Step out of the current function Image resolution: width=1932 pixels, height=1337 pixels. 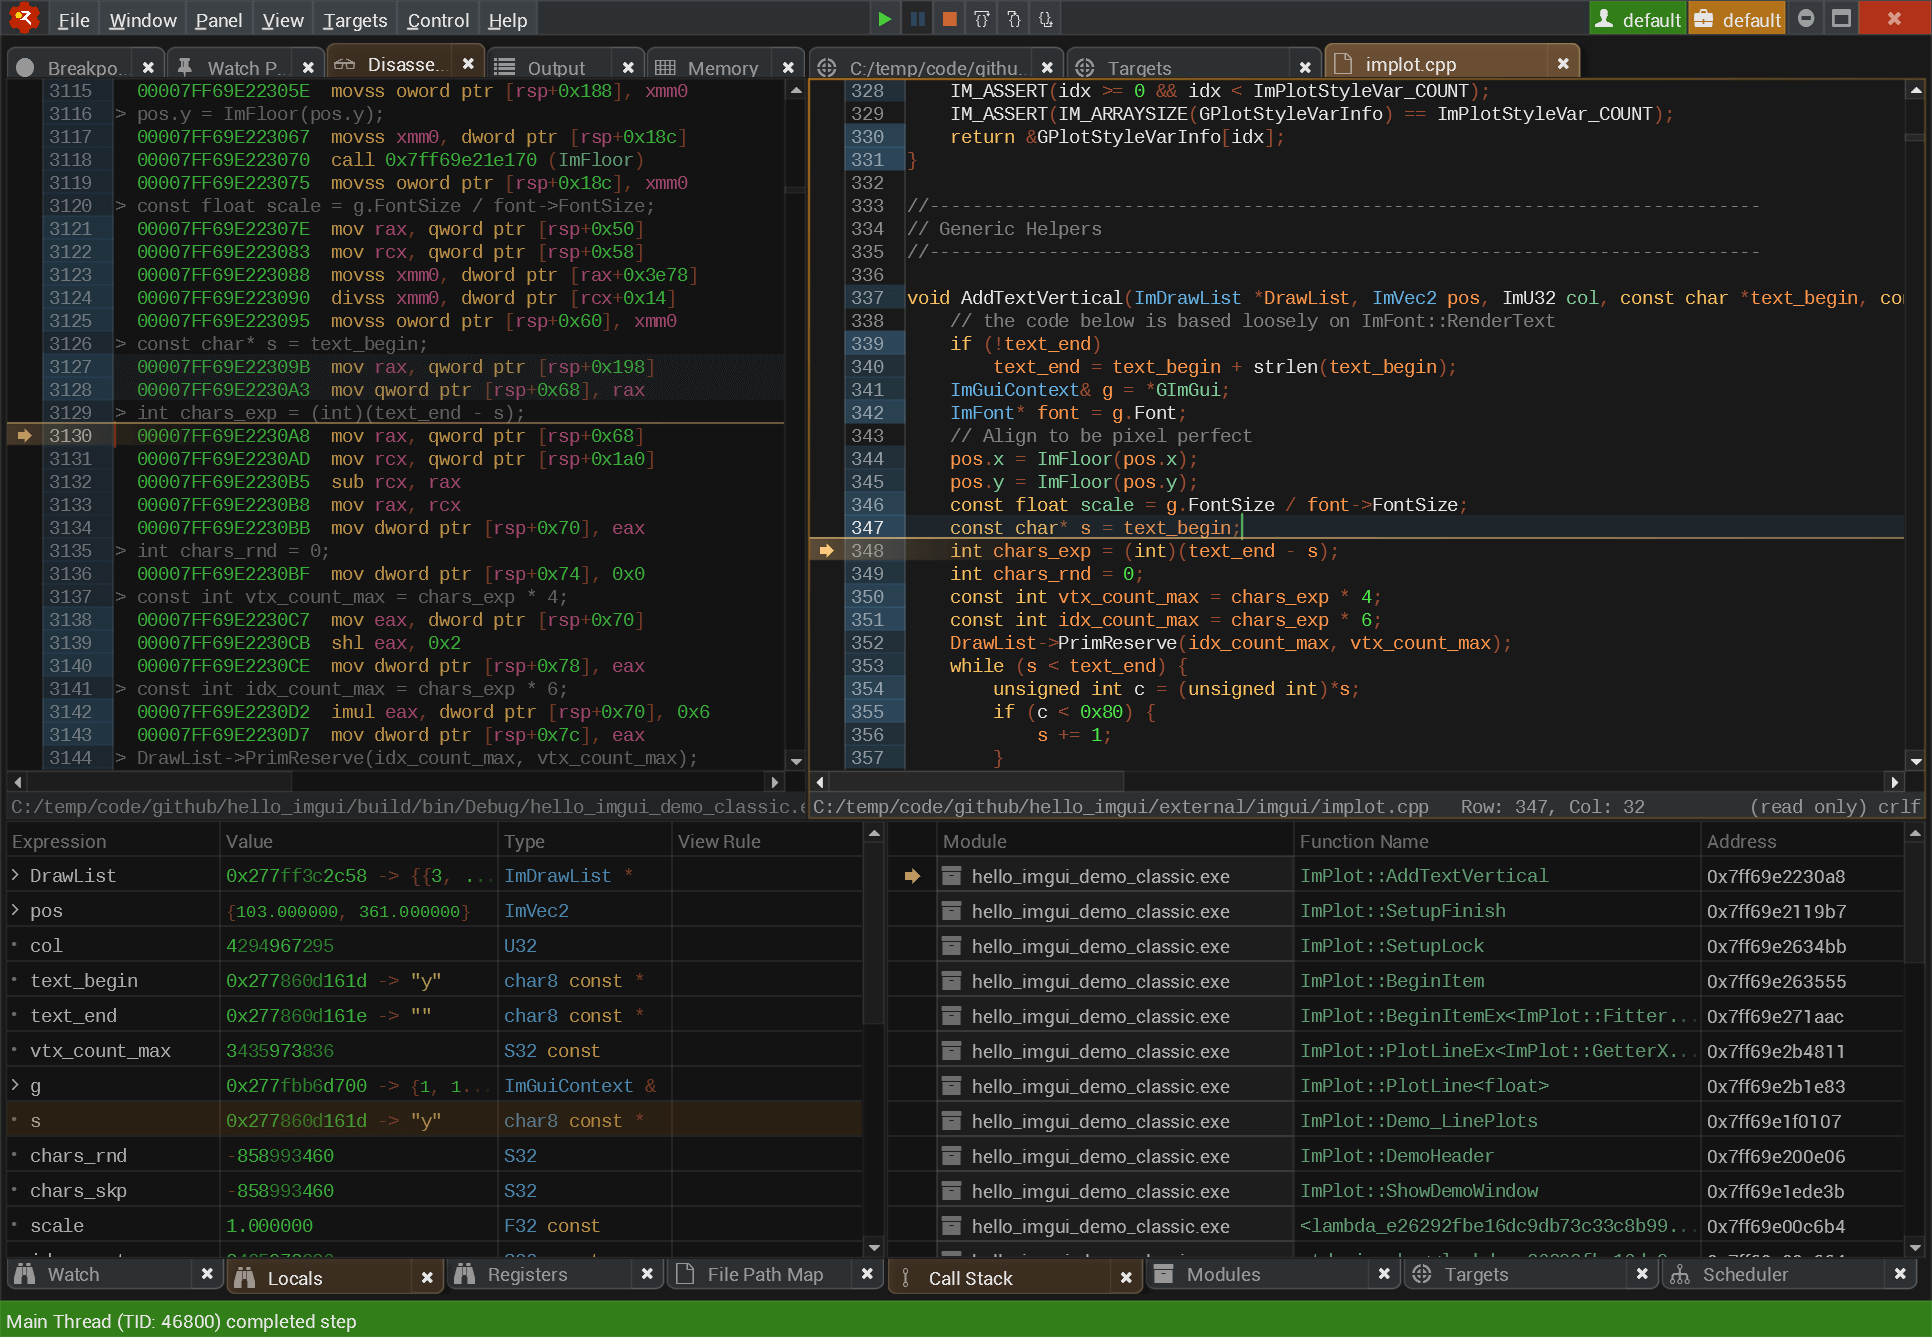point(1045,18)
